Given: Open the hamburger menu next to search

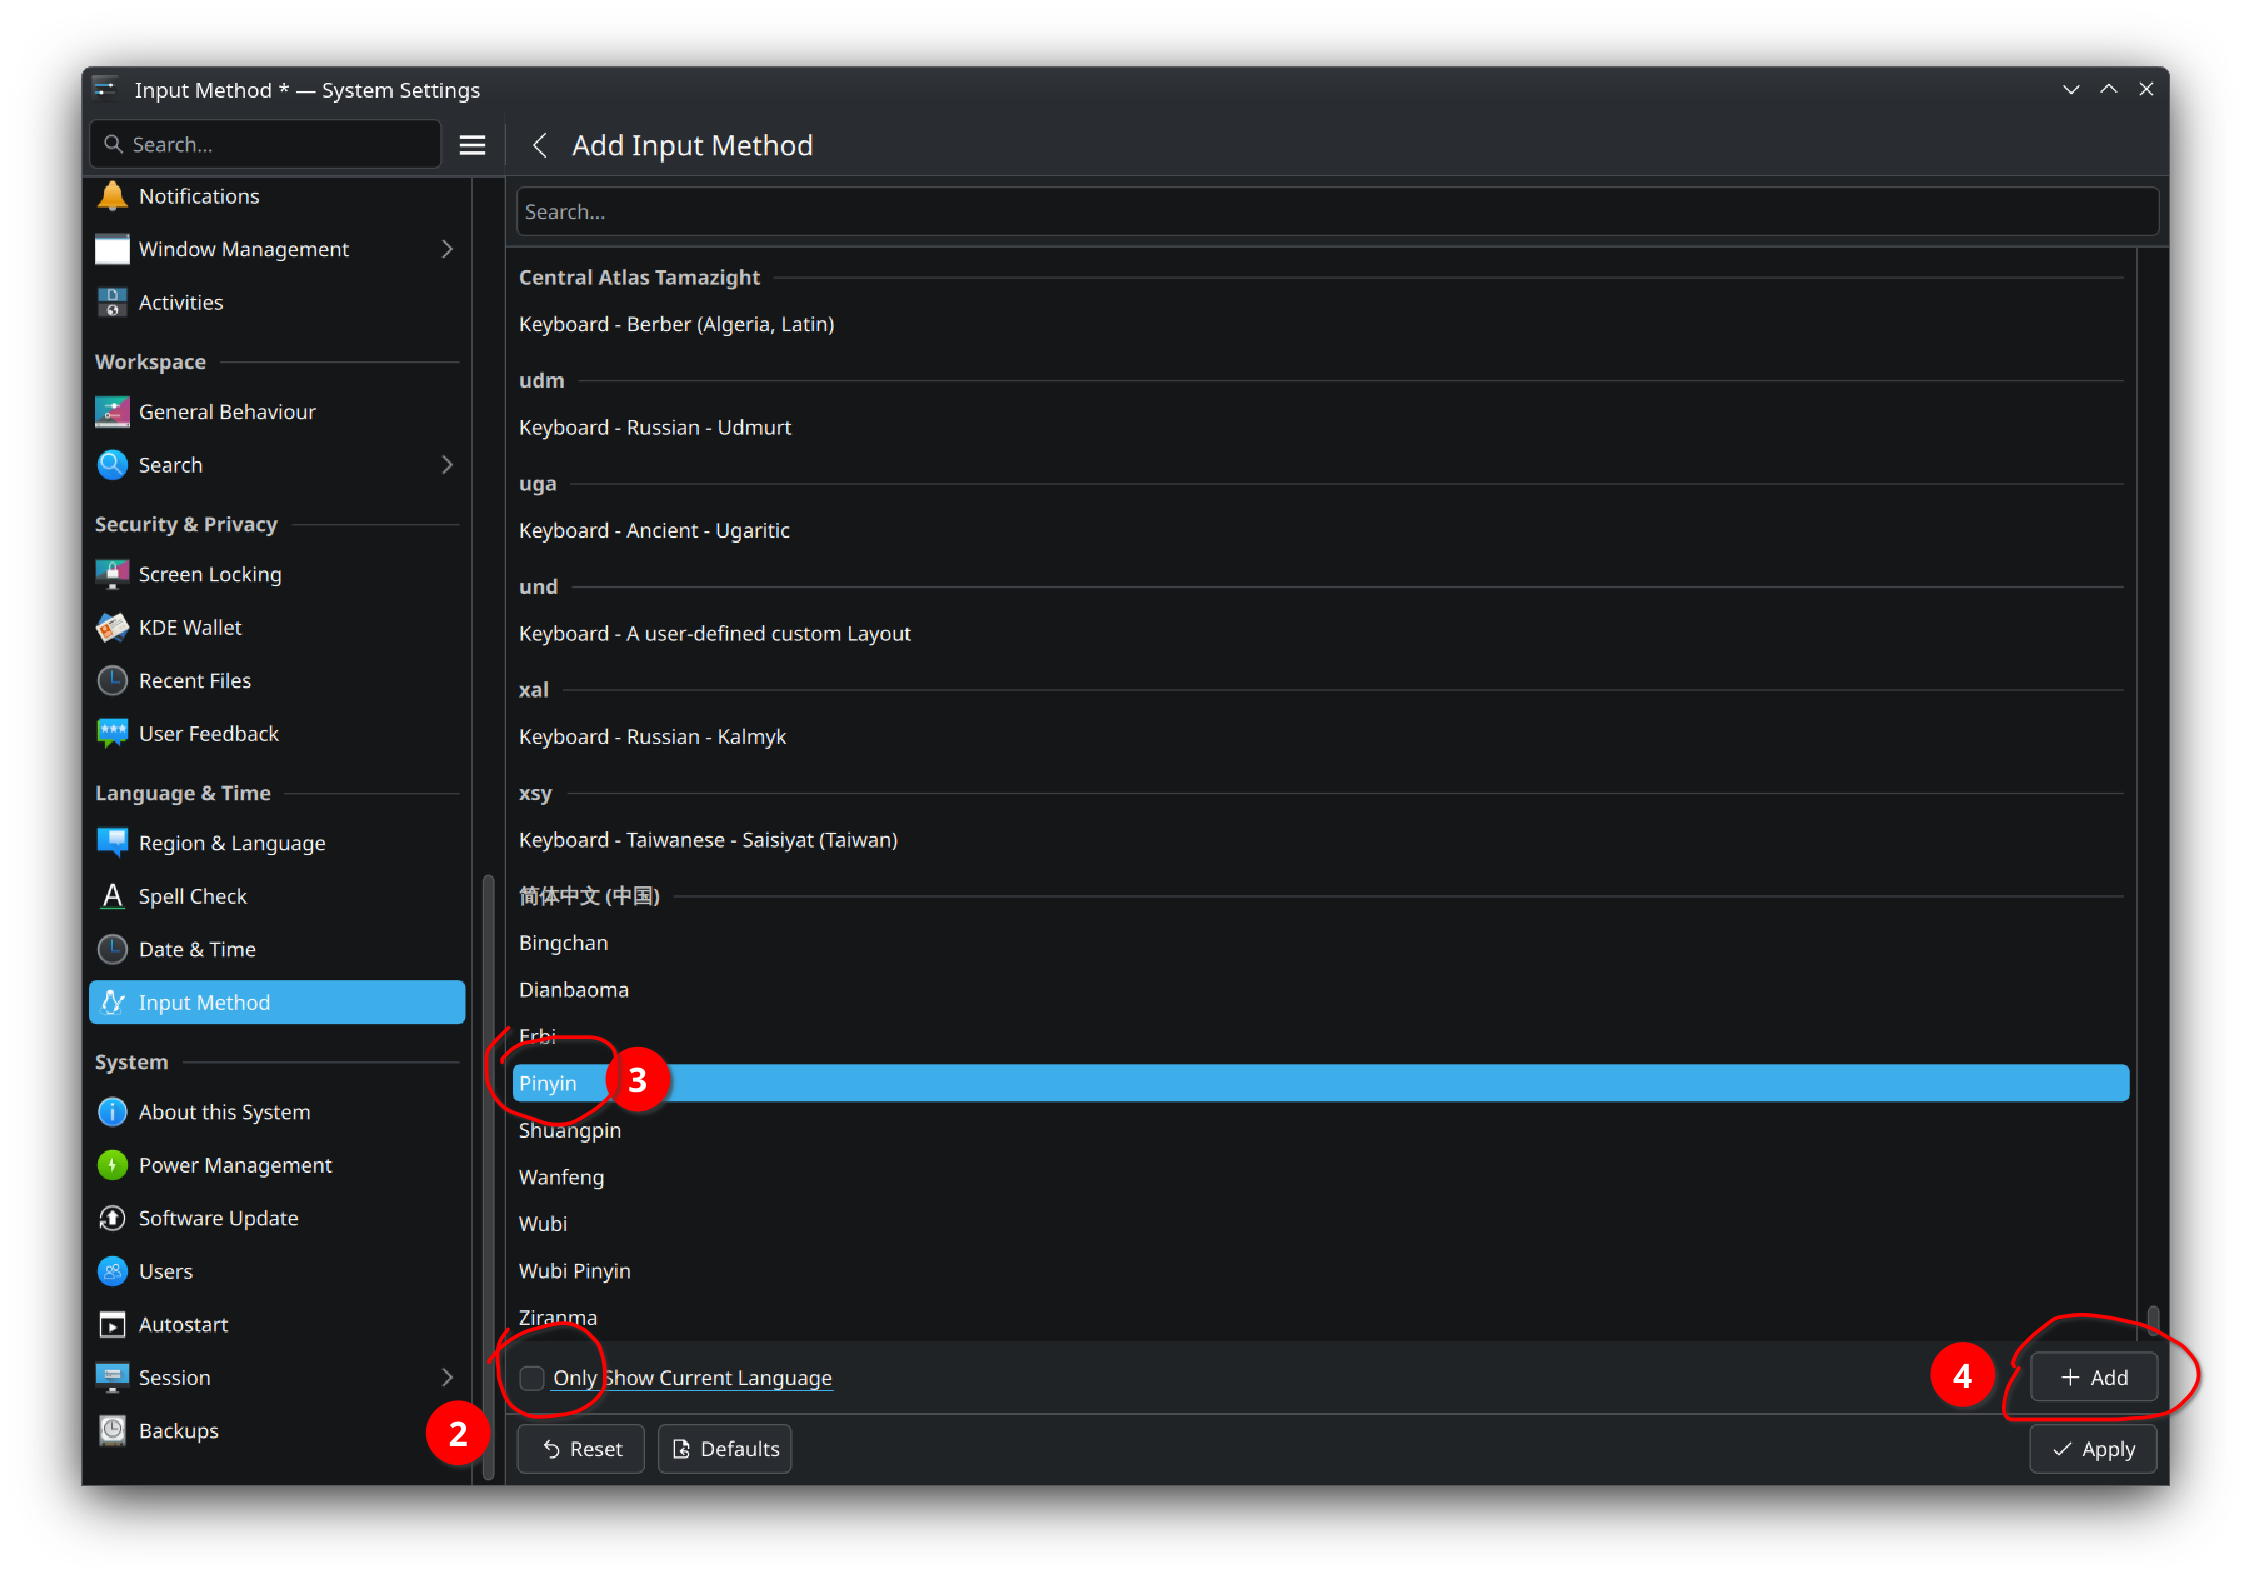Looking at the screenshot, I should 472,145.
